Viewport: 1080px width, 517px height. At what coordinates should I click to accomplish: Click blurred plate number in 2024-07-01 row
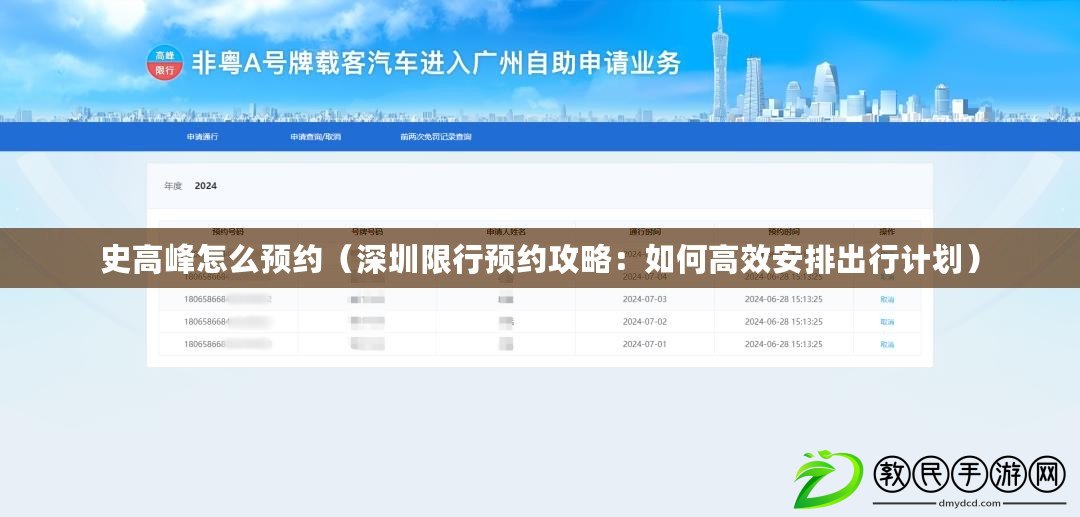coord(367,344)
